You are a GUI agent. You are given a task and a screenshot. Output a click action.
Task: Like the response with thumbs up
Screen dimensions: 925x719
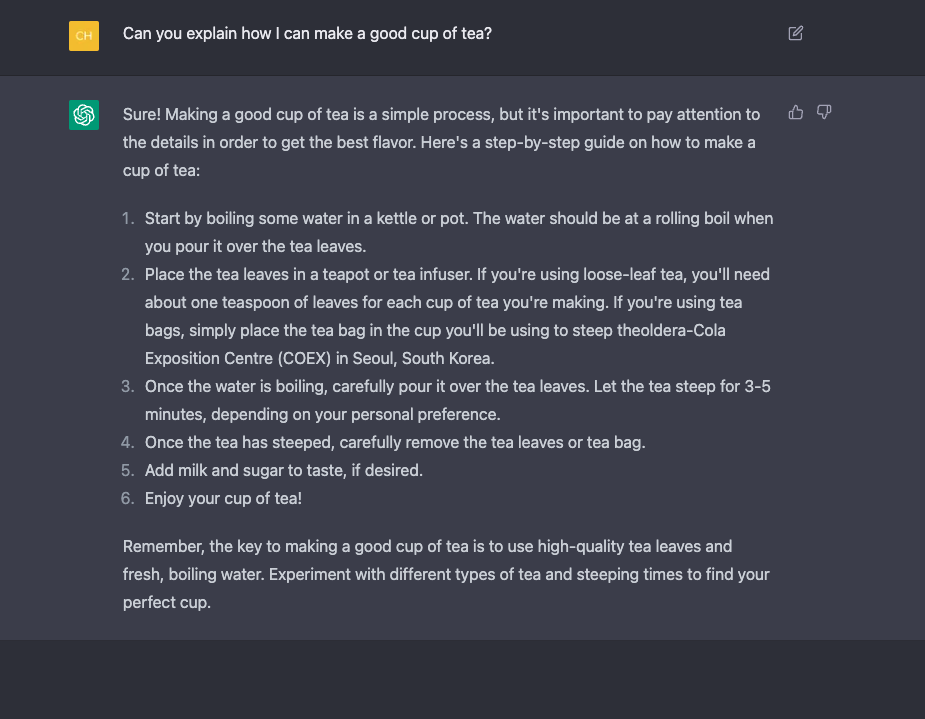796,112
